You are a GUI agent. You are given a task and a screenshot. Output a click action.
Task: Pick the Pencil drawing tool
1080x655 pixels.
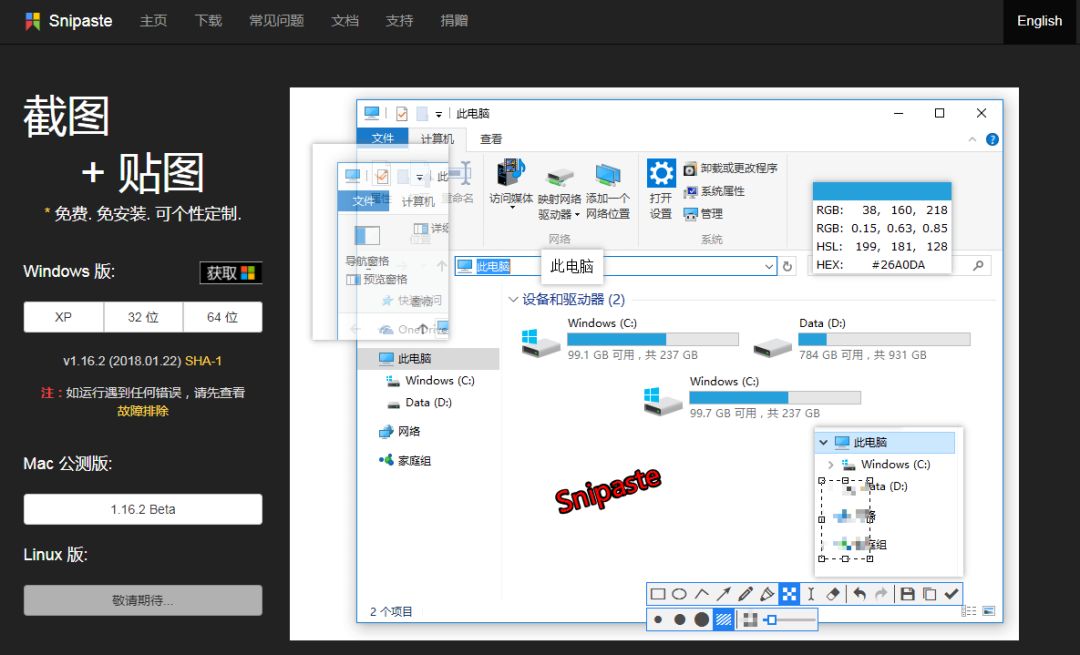[x=744, y=593]
